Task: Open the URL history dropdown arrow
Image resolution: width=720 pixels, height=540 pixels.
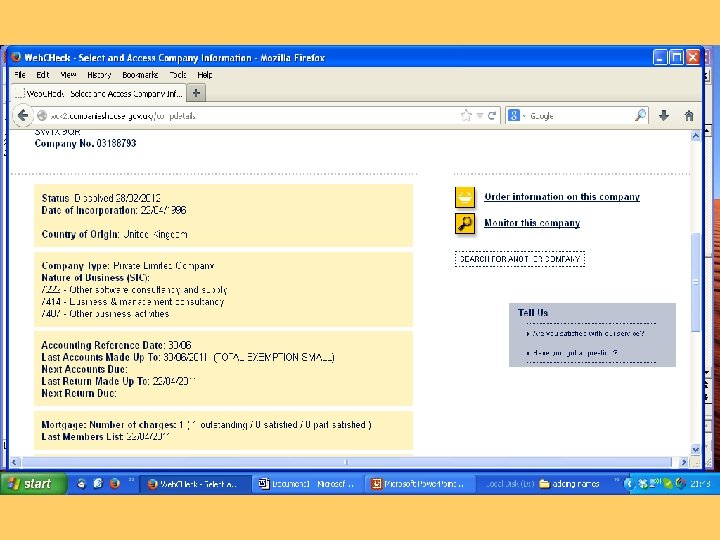Action: (480, 116)
